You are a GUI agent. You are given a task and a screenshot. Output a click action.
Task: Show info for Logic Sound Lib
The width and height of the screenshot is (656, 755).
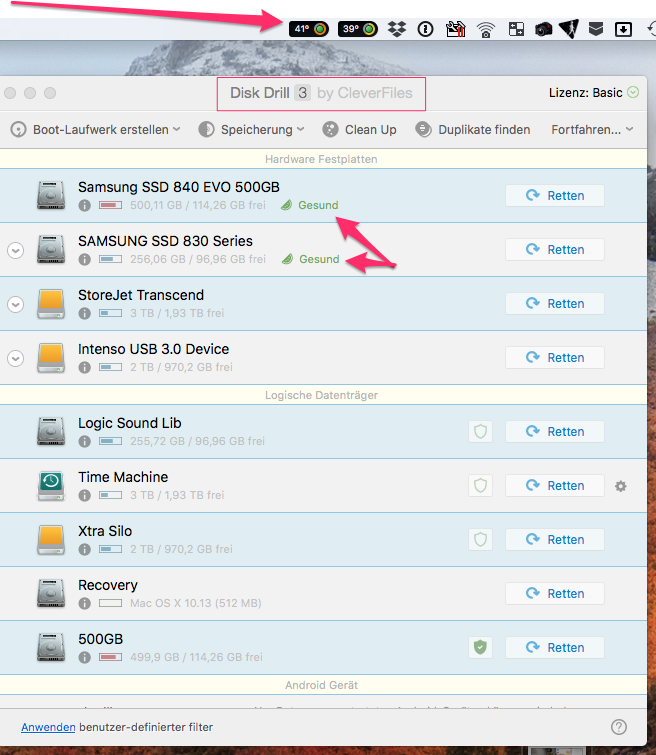point(84,442)
